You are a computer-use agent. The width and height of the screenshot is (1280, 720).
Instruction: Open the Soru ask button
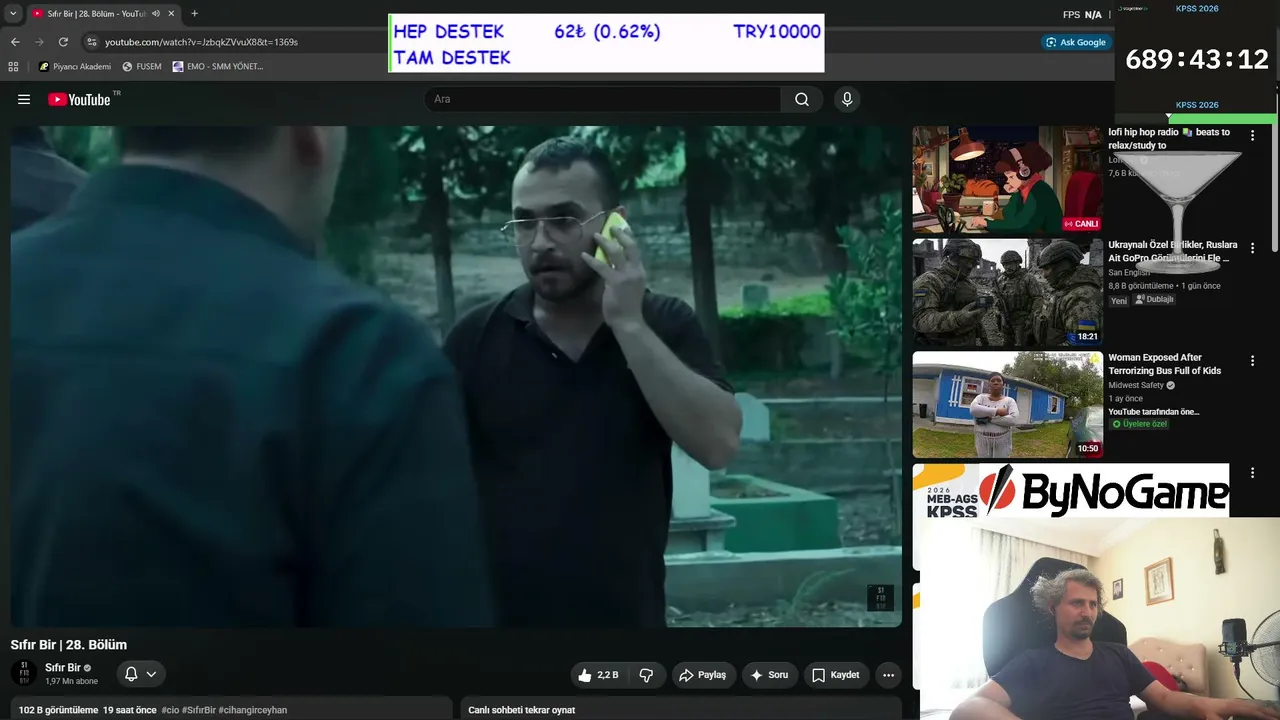click(x=769, y=675)
